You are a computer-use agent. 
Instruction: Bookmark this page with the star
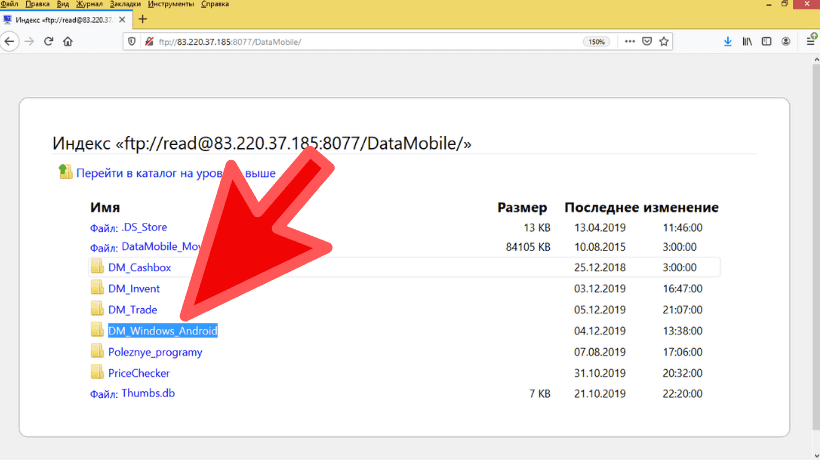(x=664, y=41)
